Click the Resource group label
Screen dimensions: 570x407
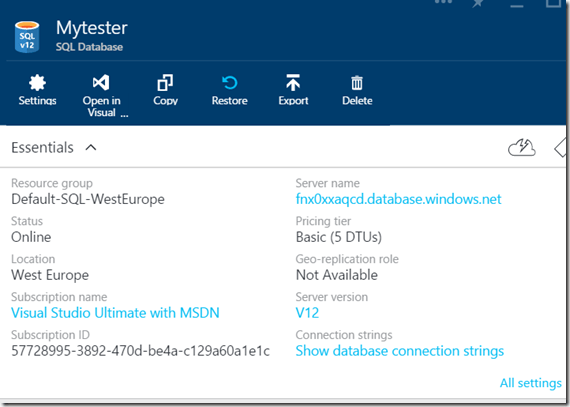(52, 183)
